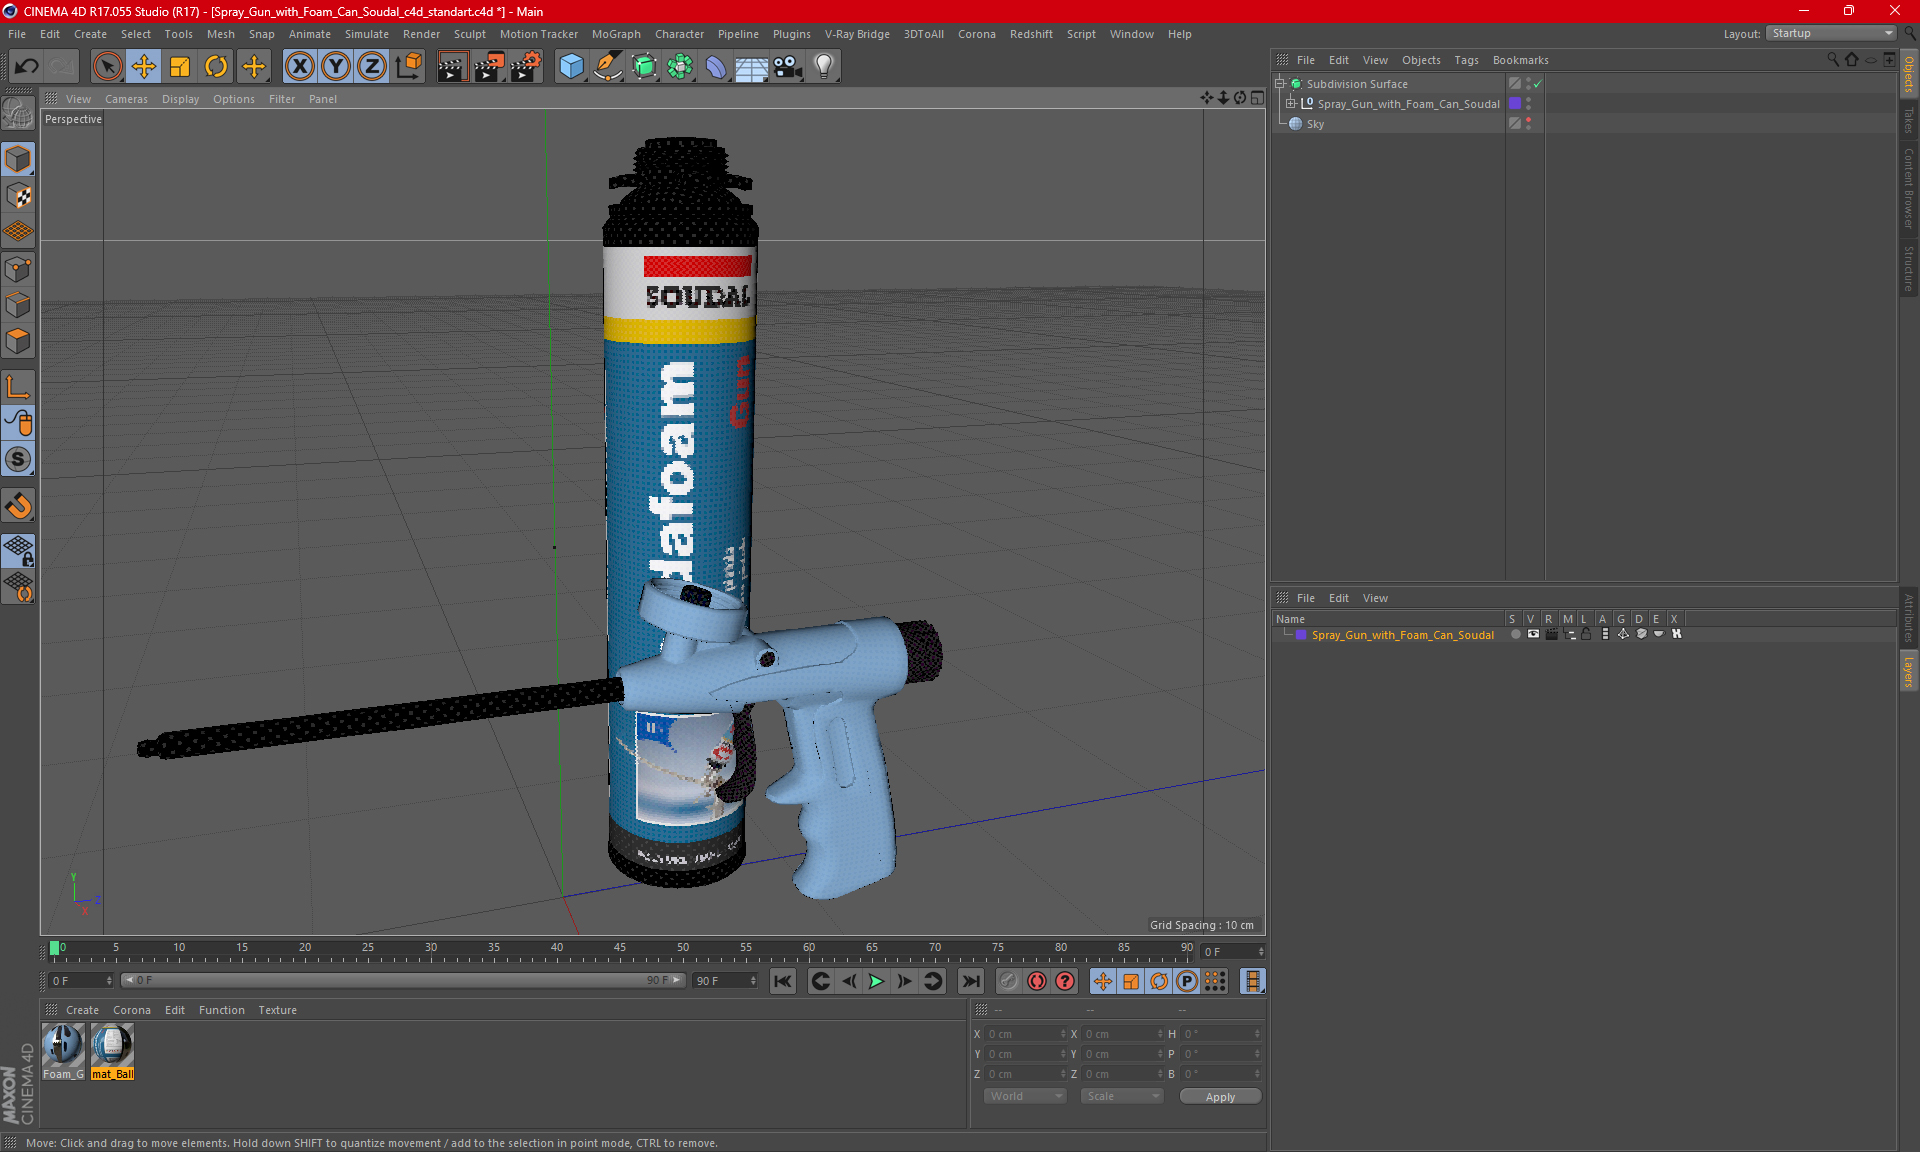This screenshot has height=1152, width=1920.
Task: Activate the Scale tool
Action: coord(180,67)
